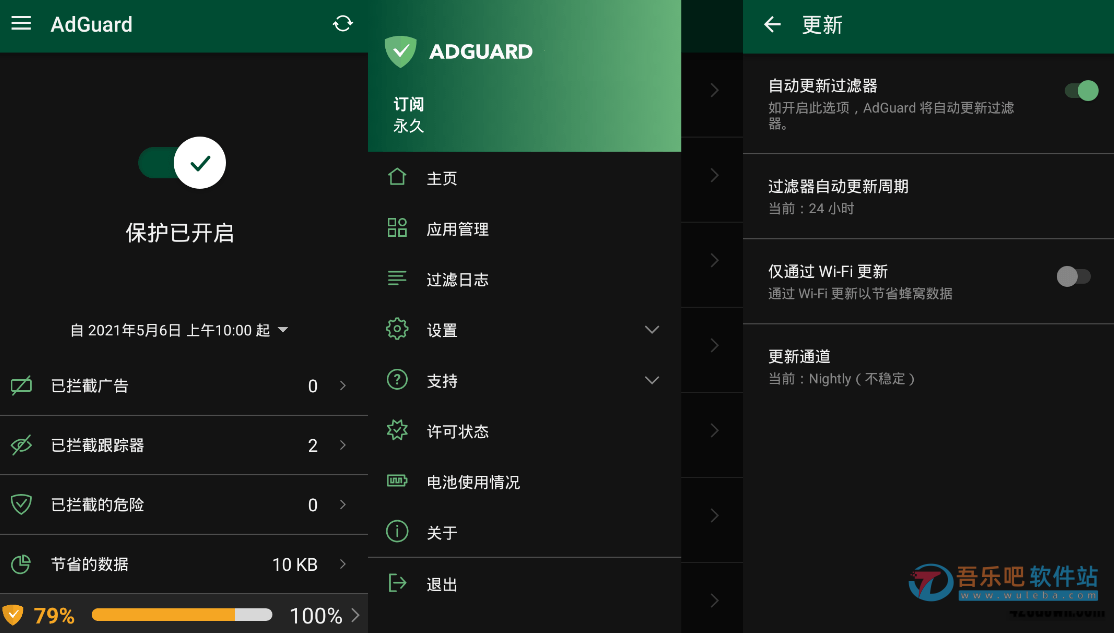Open the 已拦截跟踪器 statistics row
This screenshot has height=633, width=1114.
[x=184, y=445]
